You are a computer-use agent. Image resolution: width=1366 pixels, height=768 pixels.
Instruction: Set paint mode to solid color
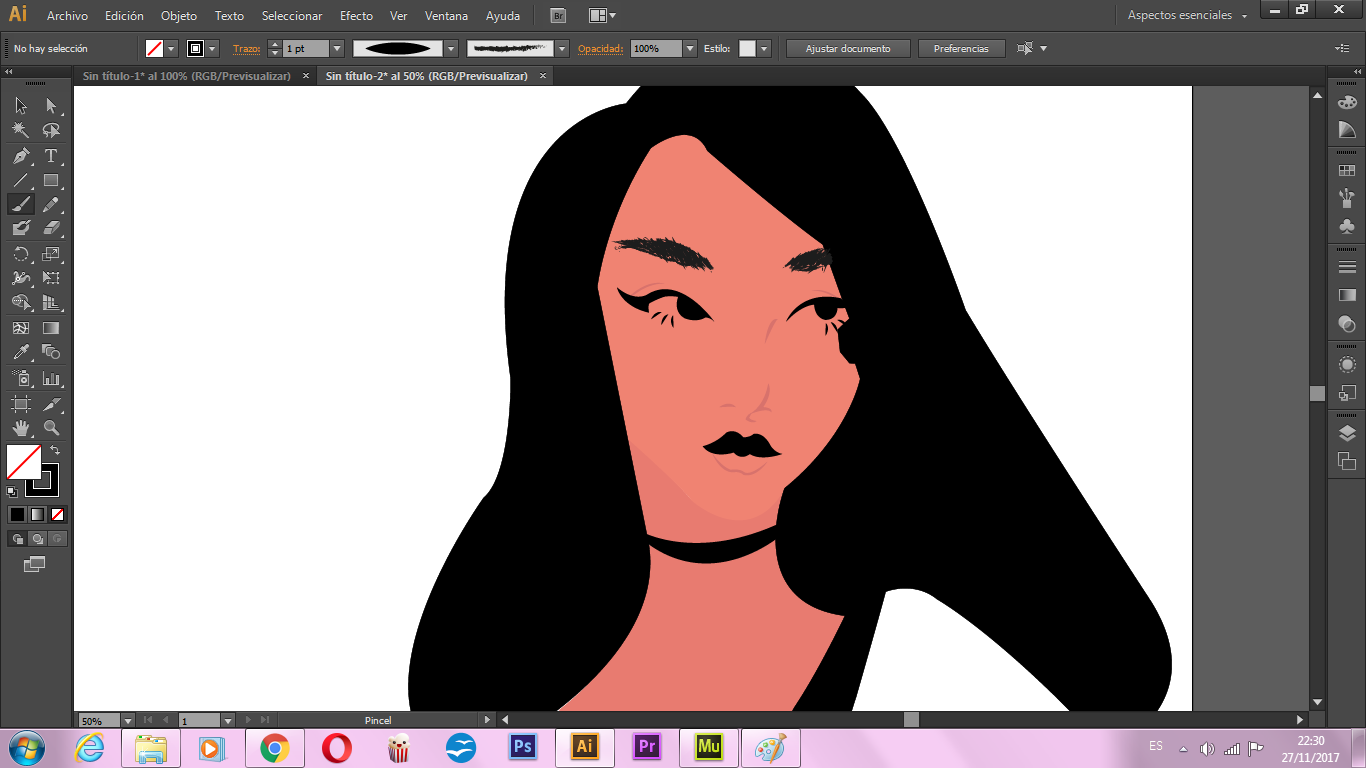[17, 514]
